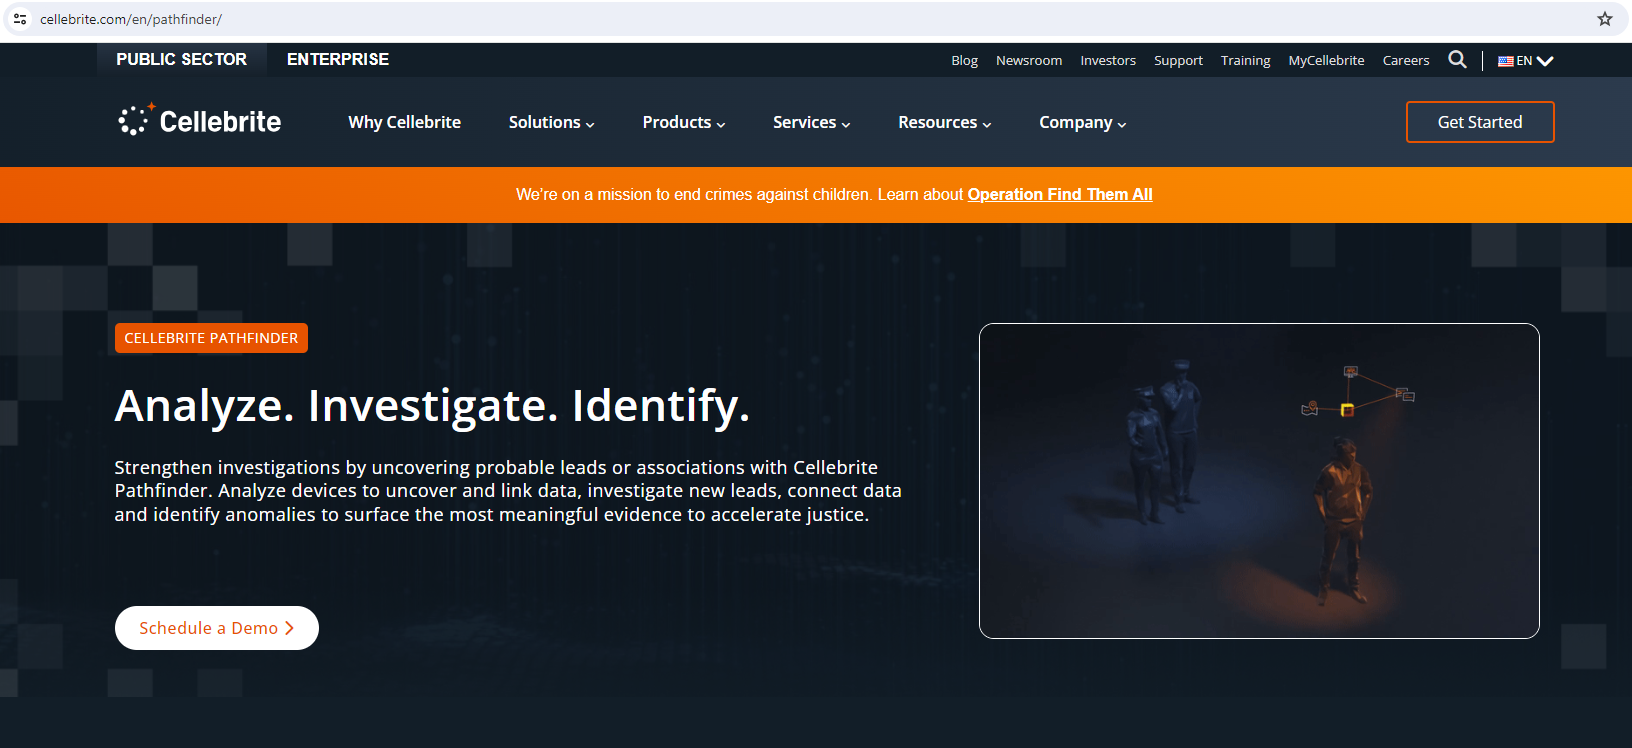The image size is (1632, 748).
Task: Follow the Operation Find Them All link
Action: coord(1060,194)
